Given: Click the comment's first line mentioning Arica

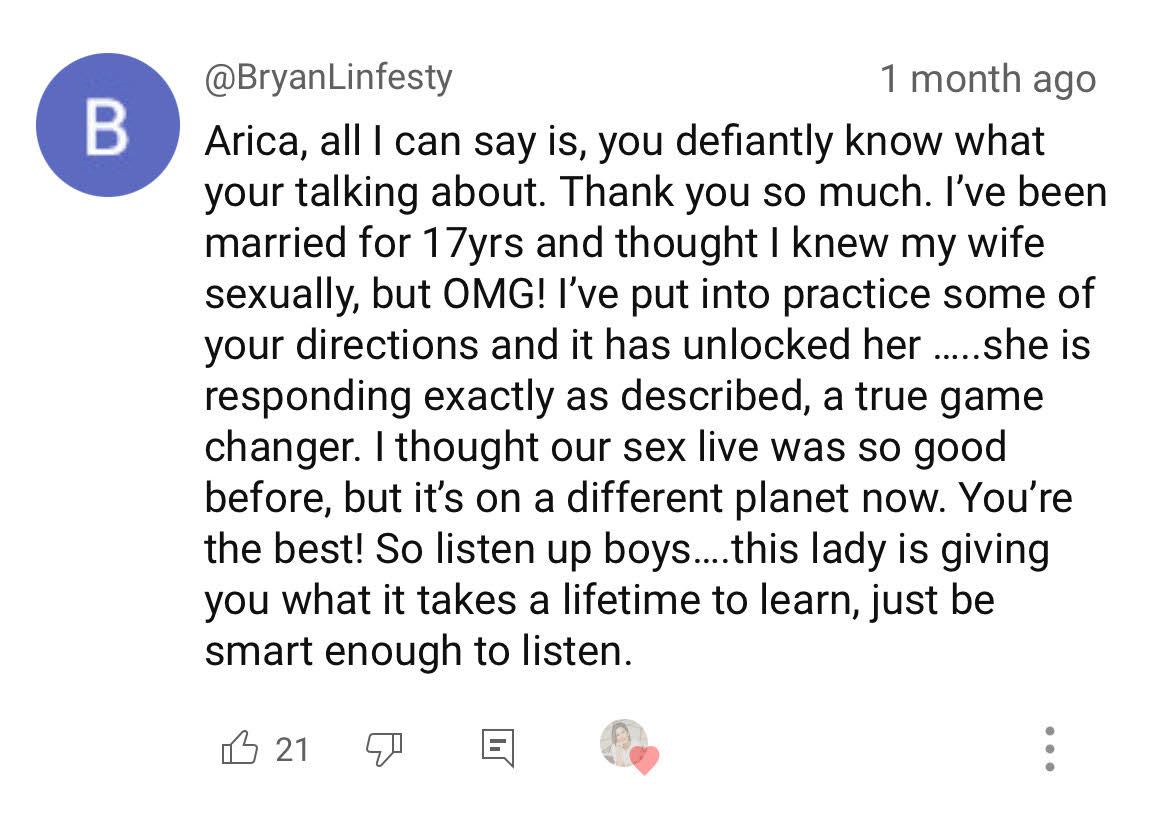Looking at the screenshot, I should point(625,141).
